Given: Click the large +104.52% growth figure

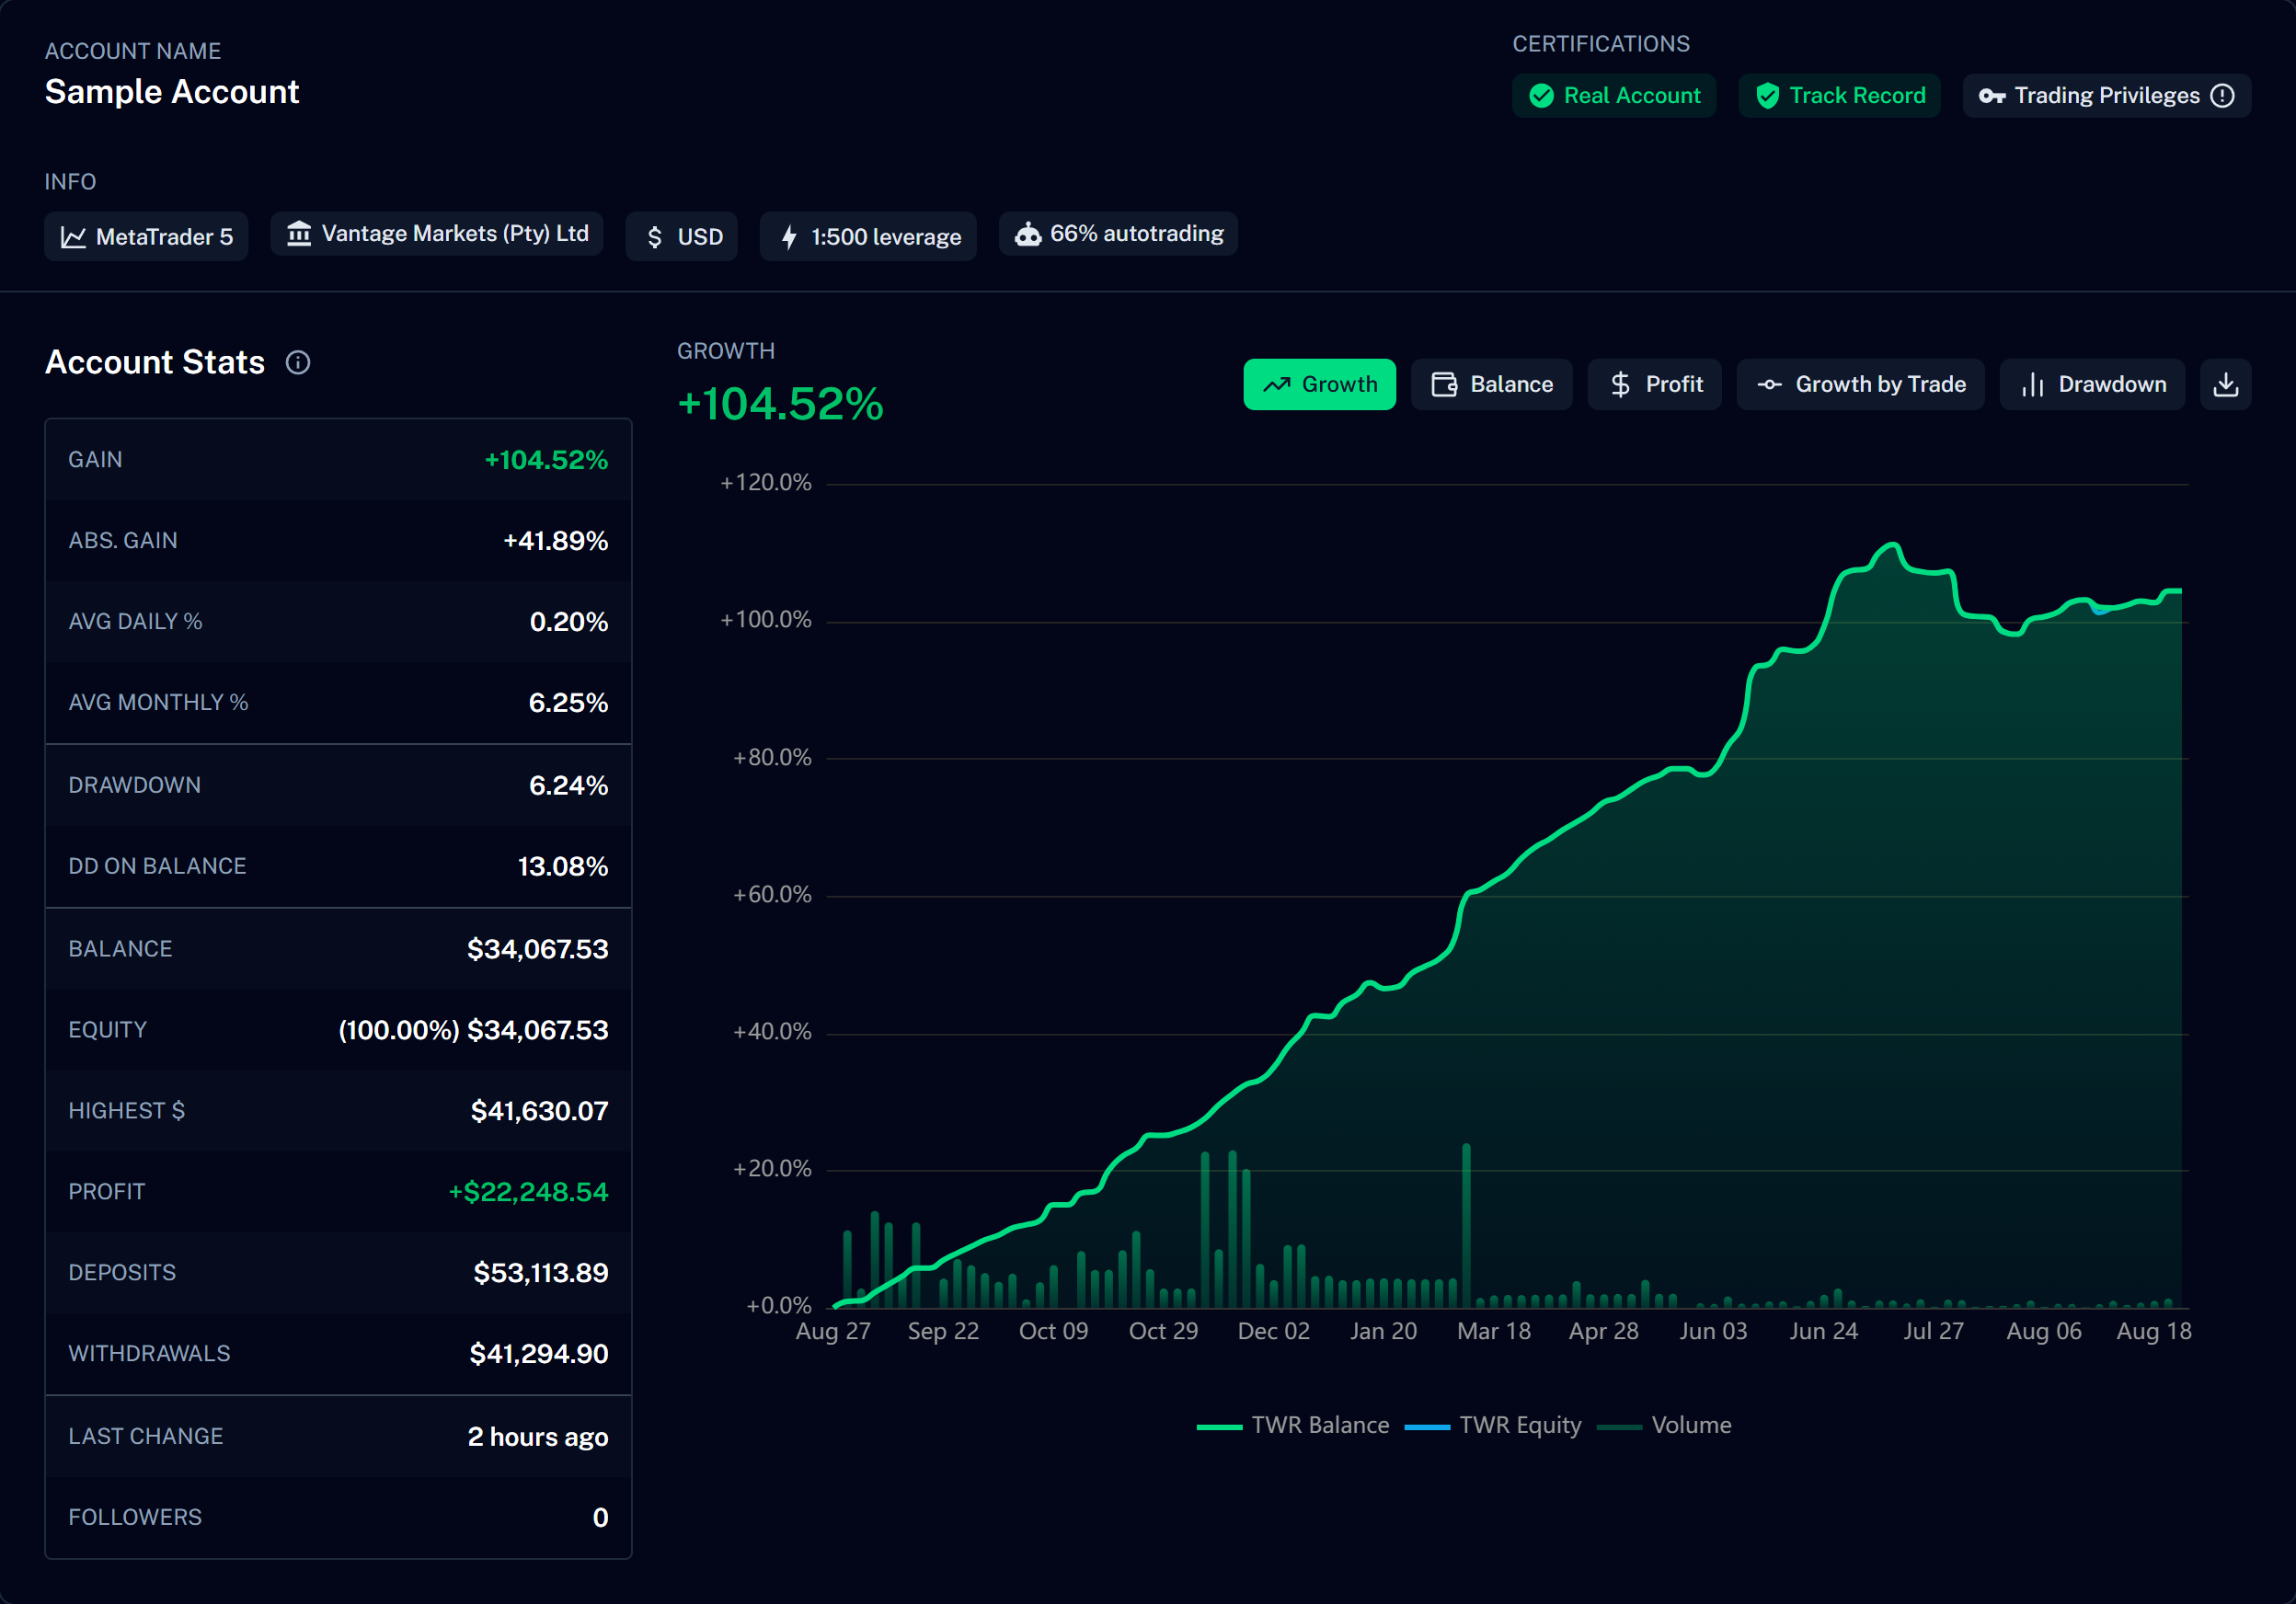Looking at the screenshot, I should coord(780,404).
